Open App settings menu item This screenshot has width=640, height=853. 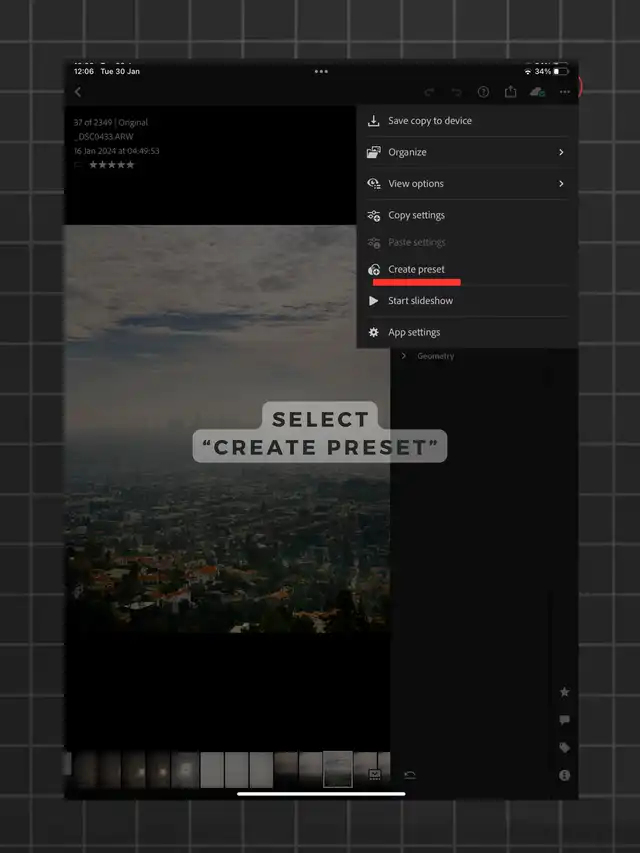(414, 332)
